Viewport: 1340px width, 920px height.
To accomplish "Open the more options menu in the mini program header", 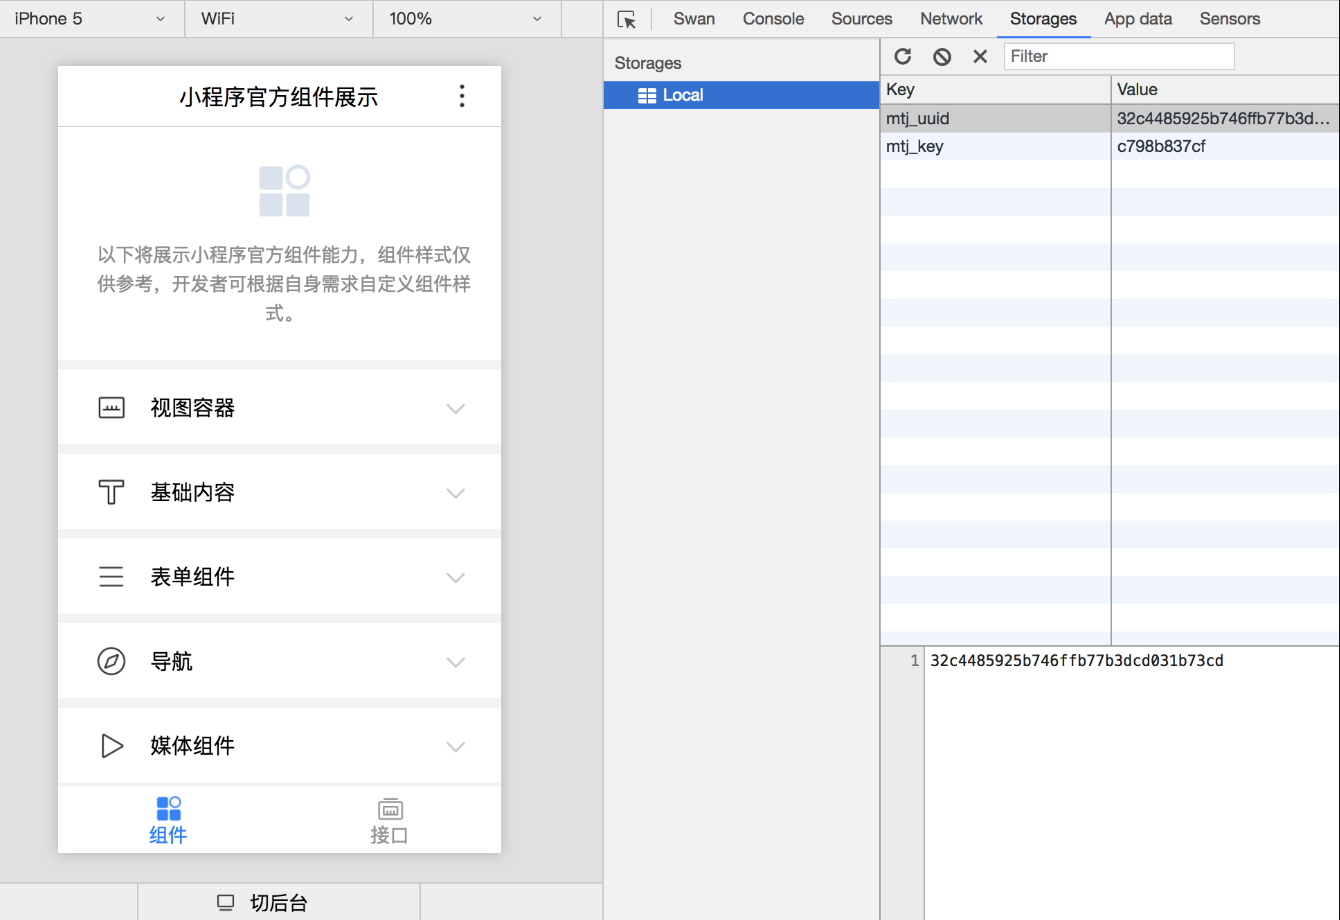I will click(x=462, y=96).
